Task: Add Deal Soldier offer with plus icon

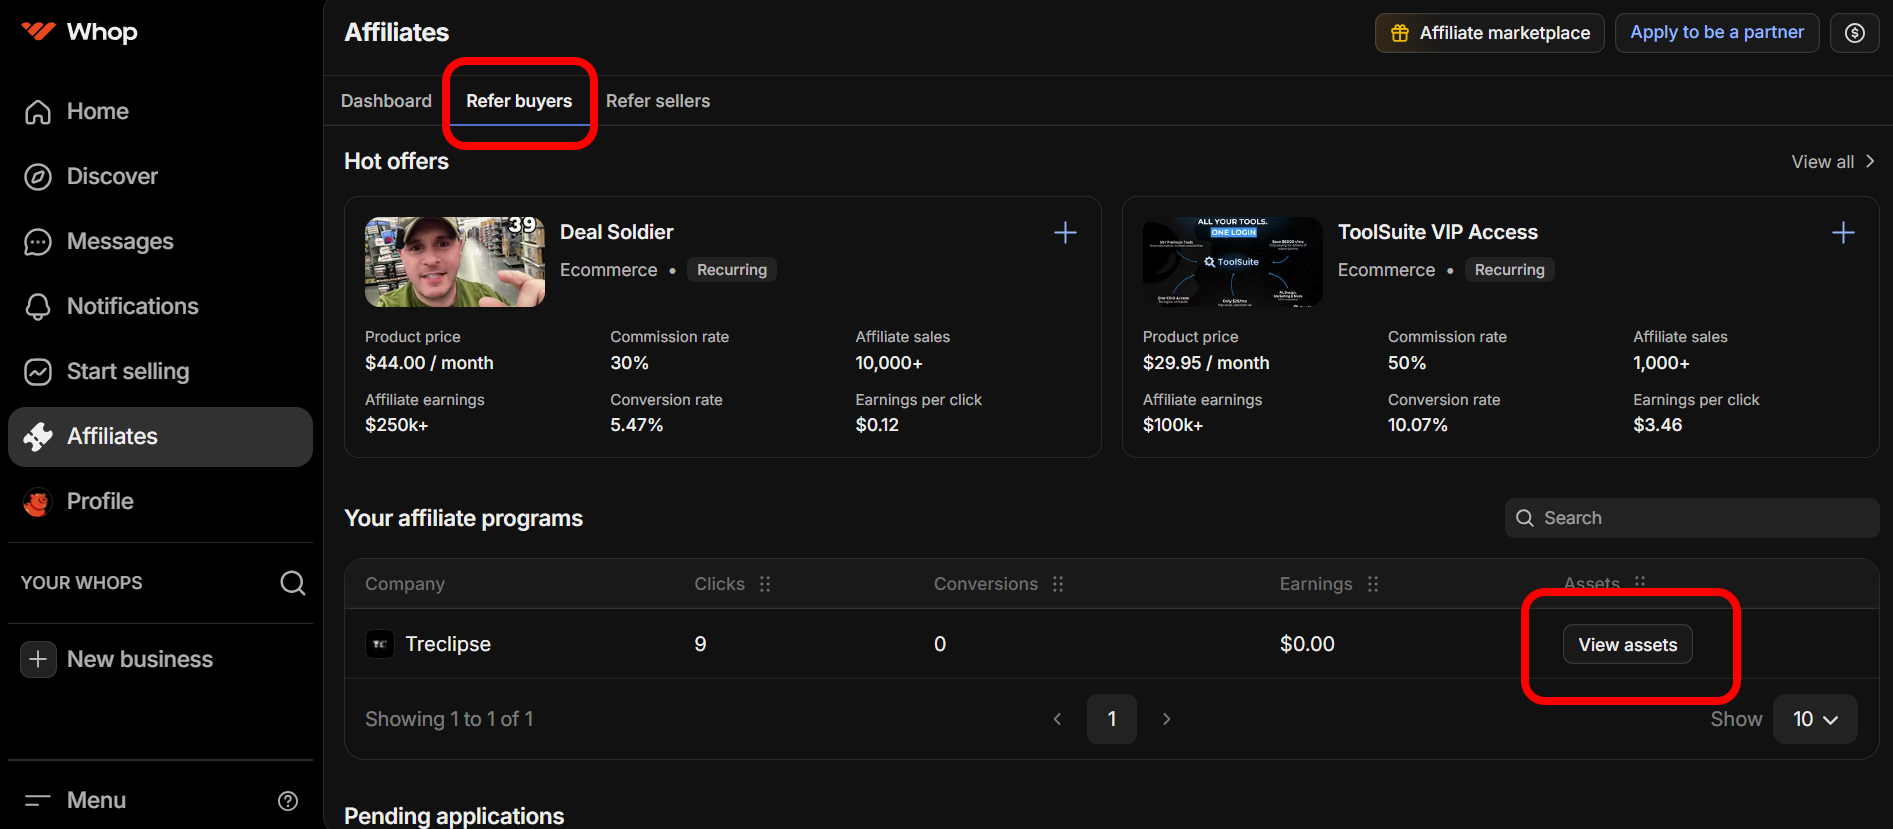Action: [1065, 233]
